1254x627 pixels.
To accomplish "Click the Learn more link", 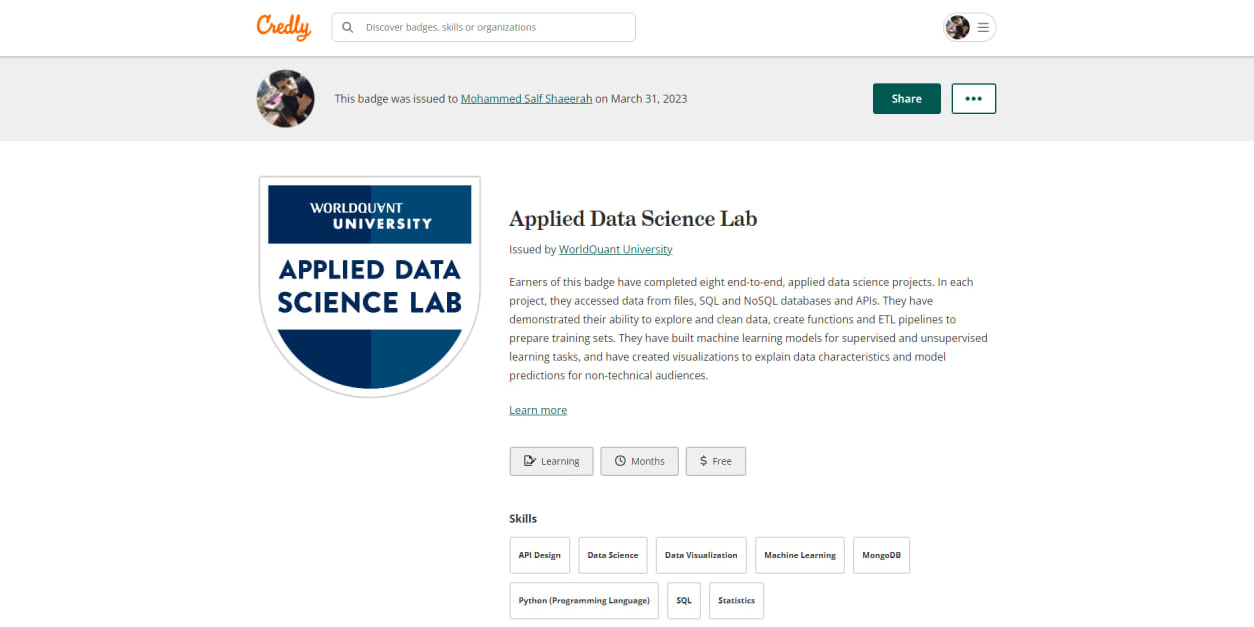I will pyautogui.click(x=538, y=410).
